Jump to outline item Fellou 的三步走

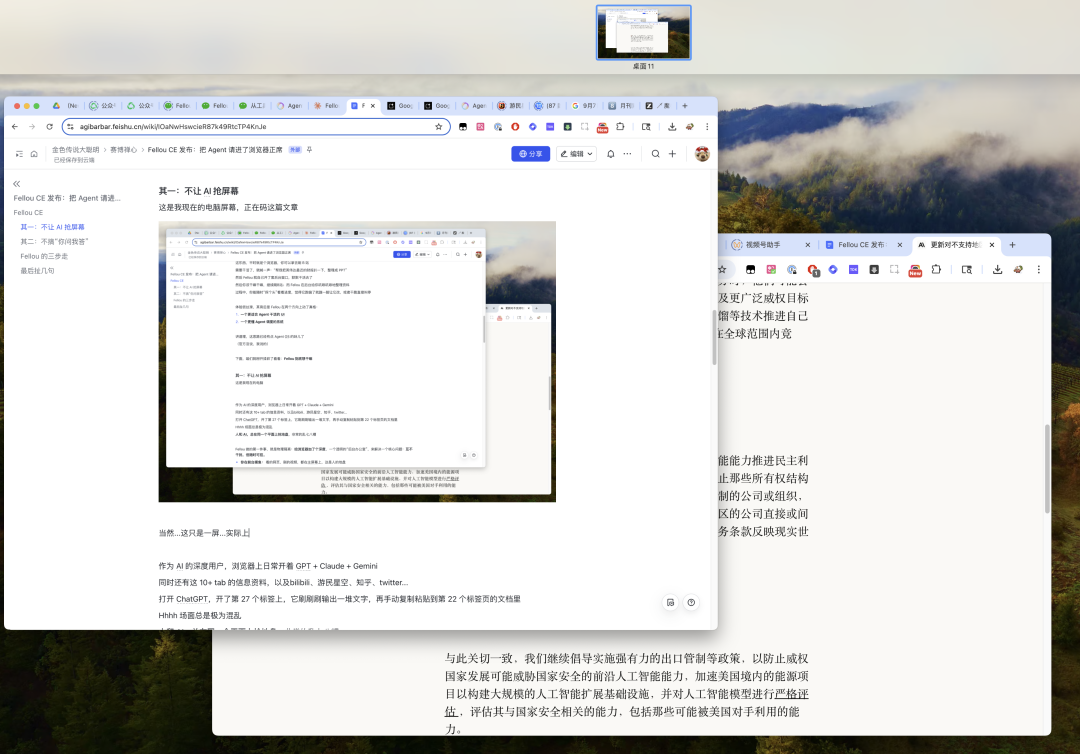coord(44,256)
